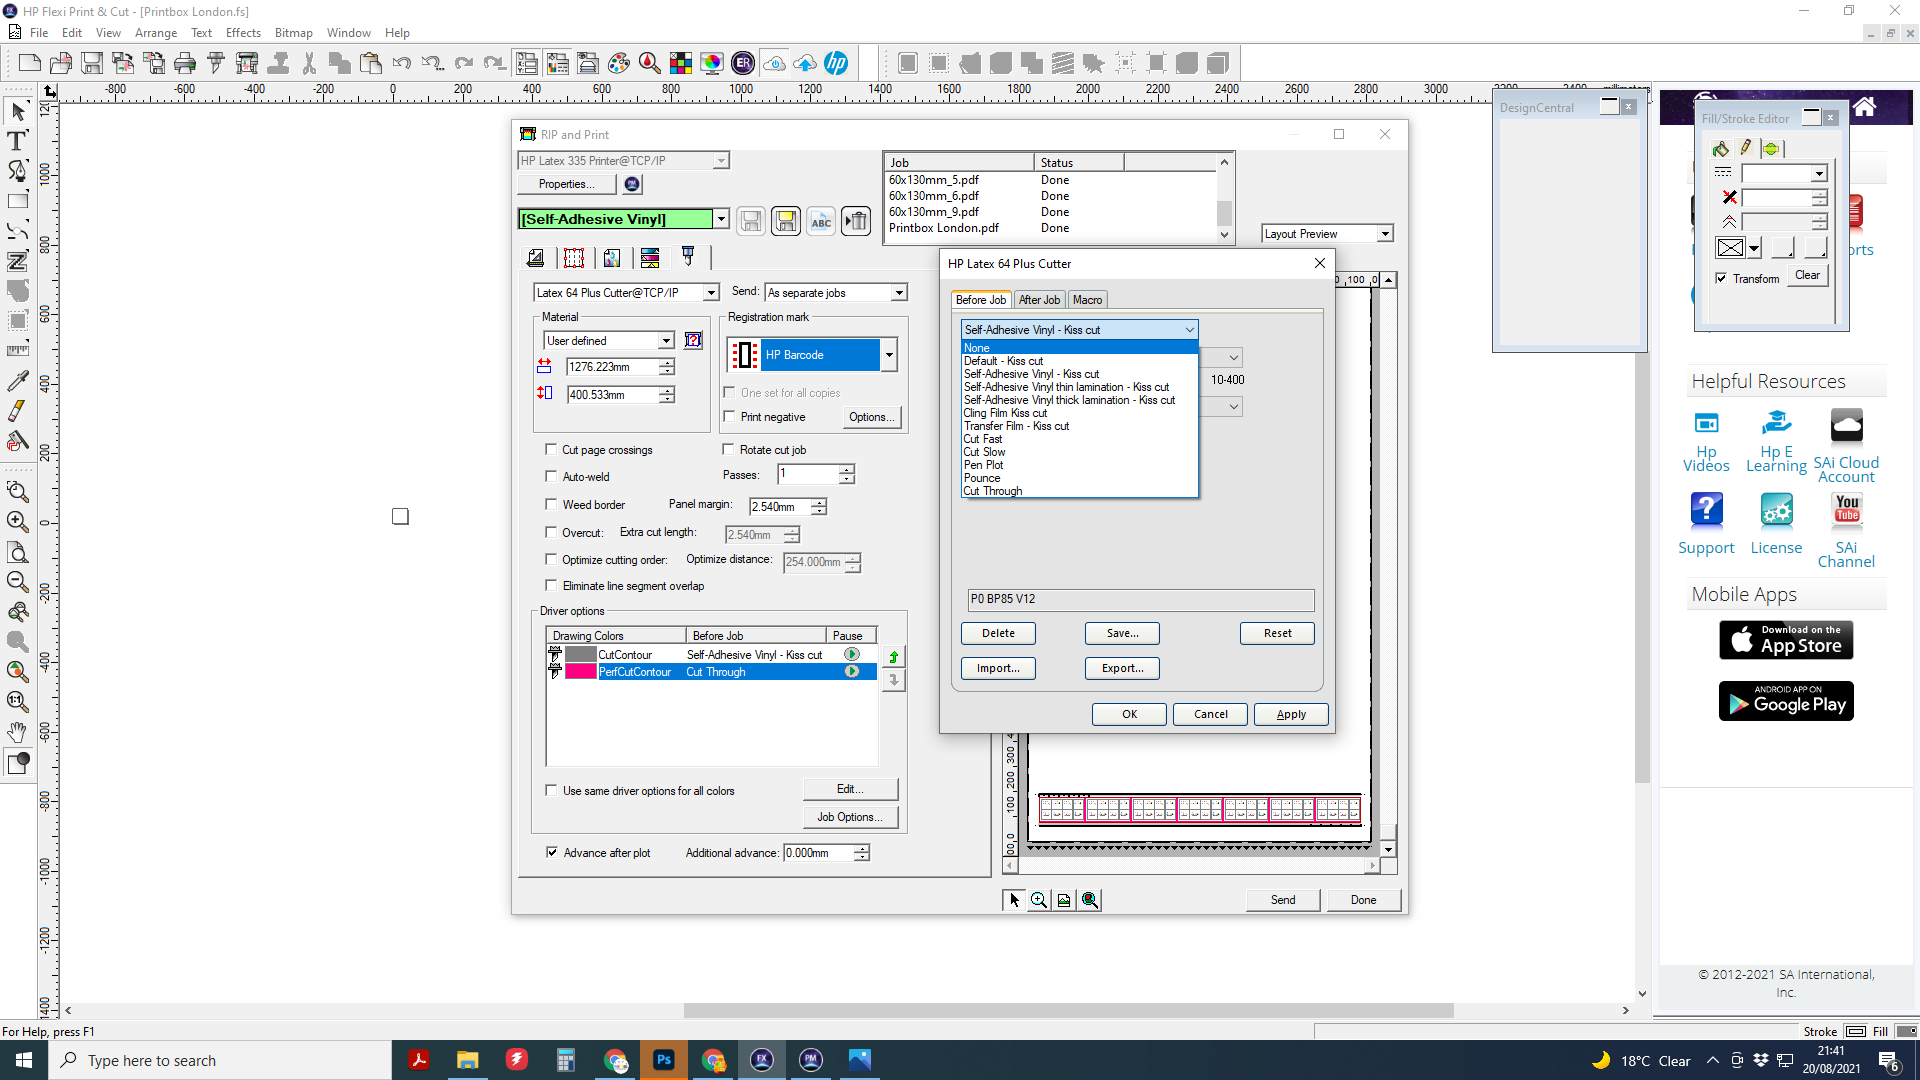Enable Cut page crossings checkbox
Screen dimensions: 1920x1080
pyautogui.click(x=551, y=450)
